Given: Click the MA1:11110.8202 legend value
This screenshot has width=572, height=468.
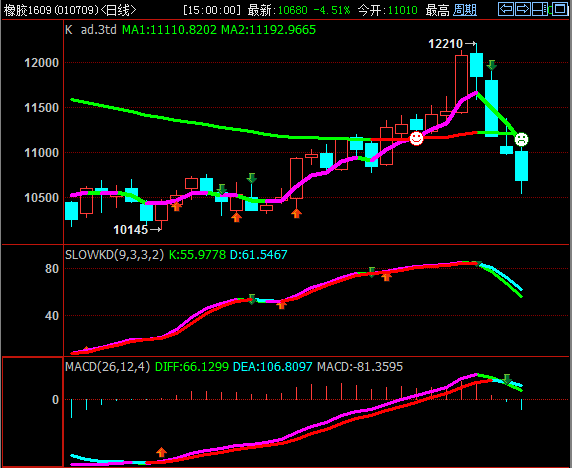Looking at the screenshot, I should tap(169, 30).
